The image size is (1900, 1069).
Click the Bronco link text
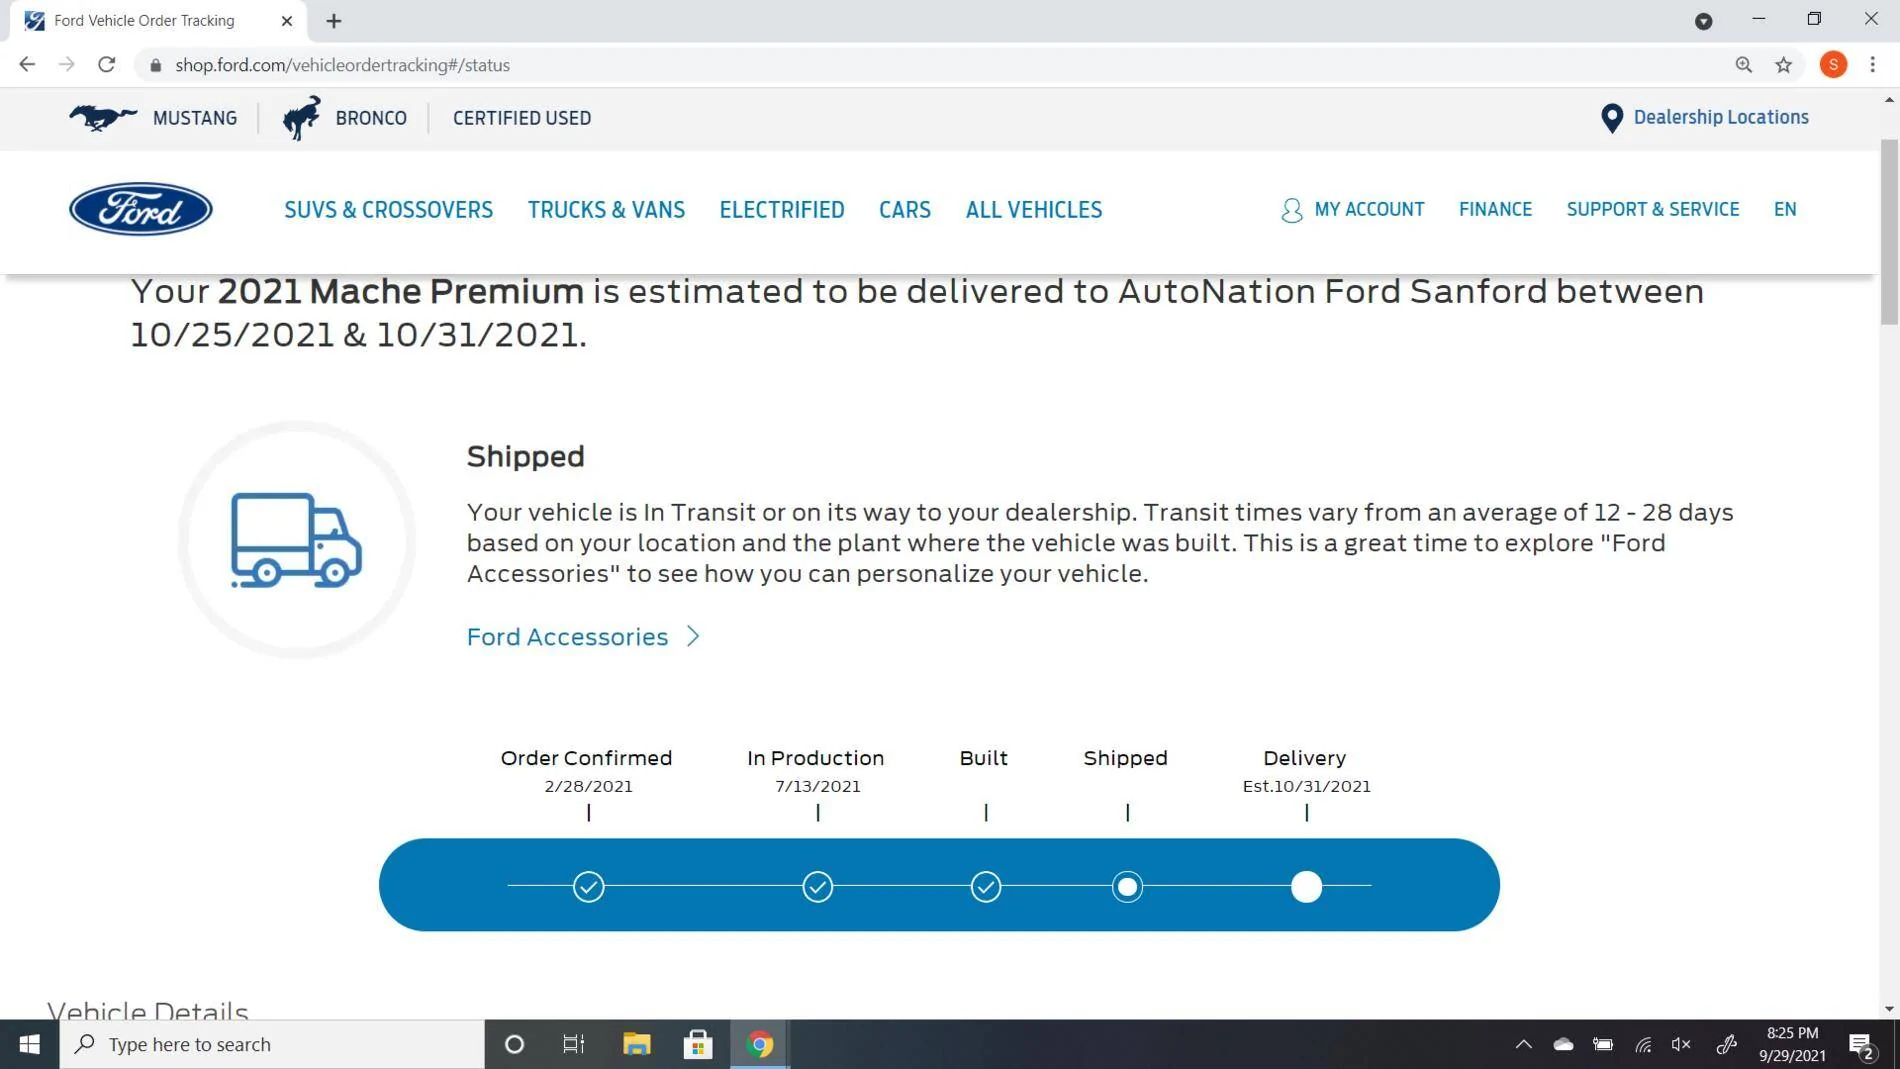tap(371, 118)
